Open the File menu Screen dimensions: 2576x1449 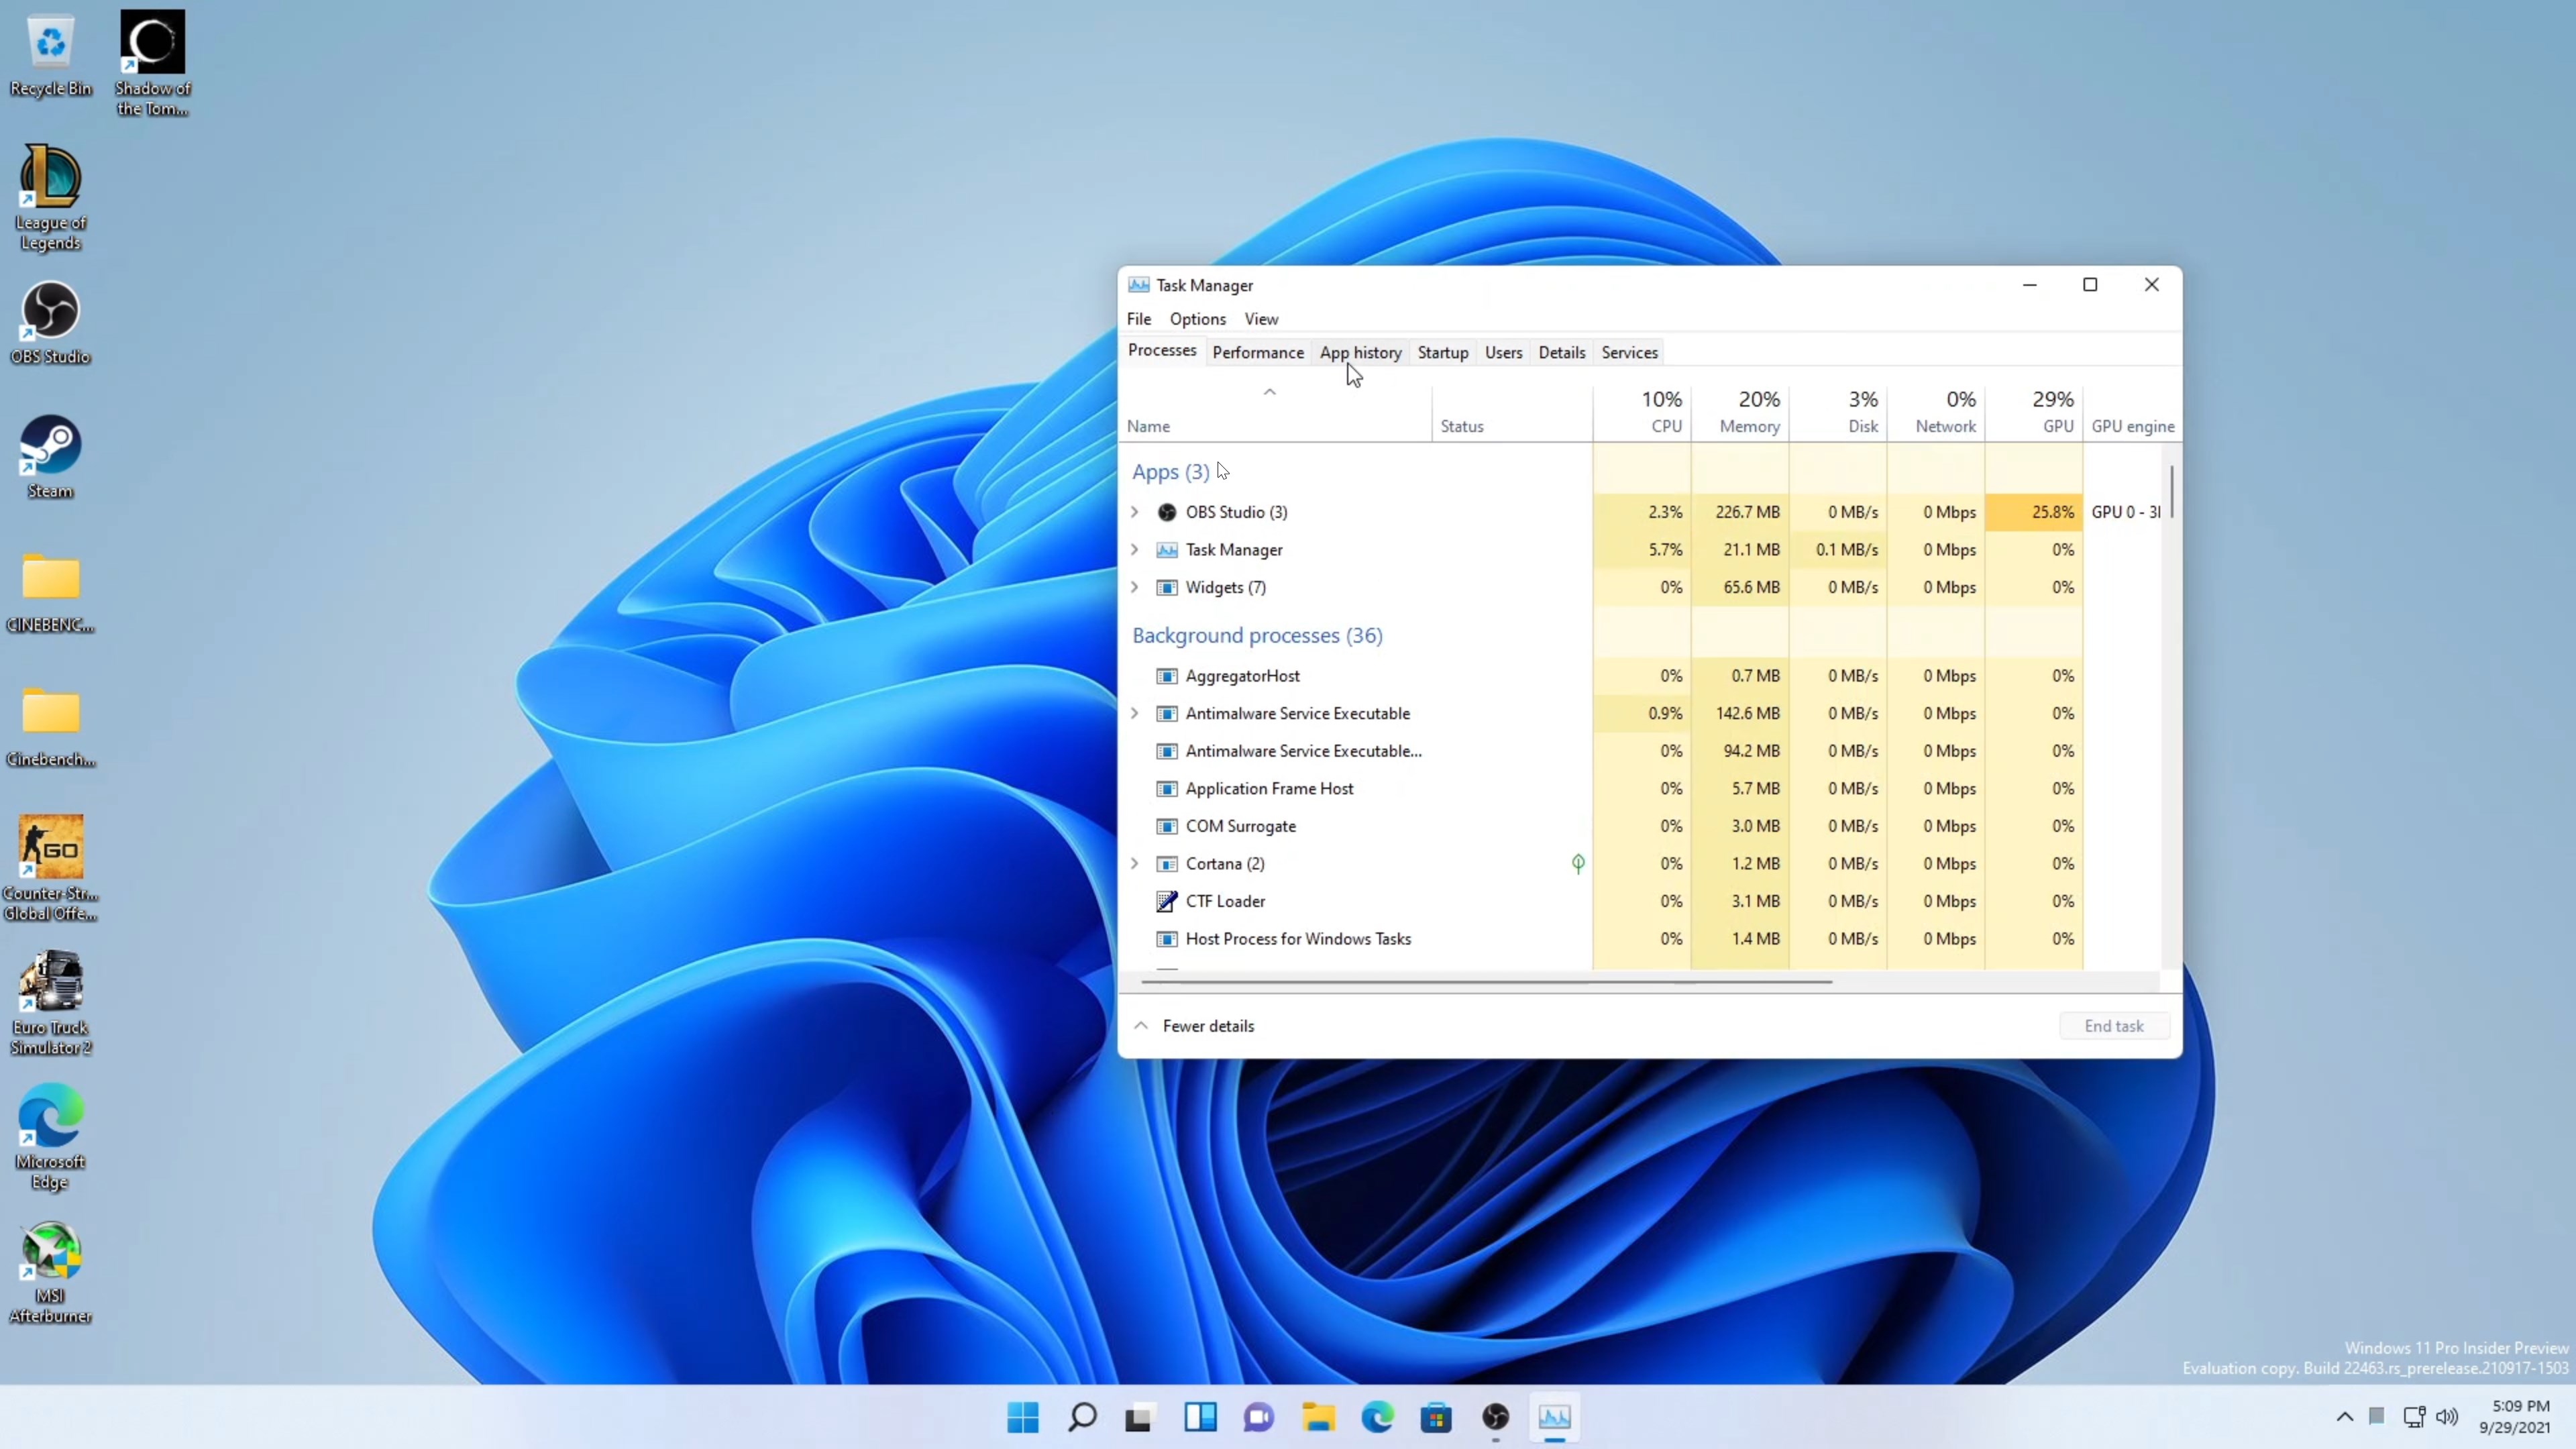click(1139, 319)
